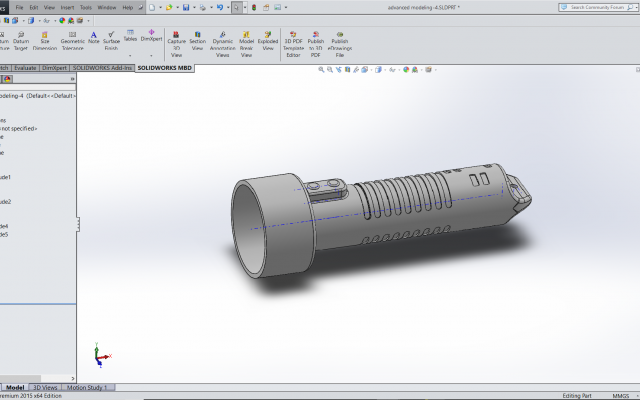This screenshot has height=400, width=640.
Task: Click the Model Break View tool
Action: coord(246,44)
